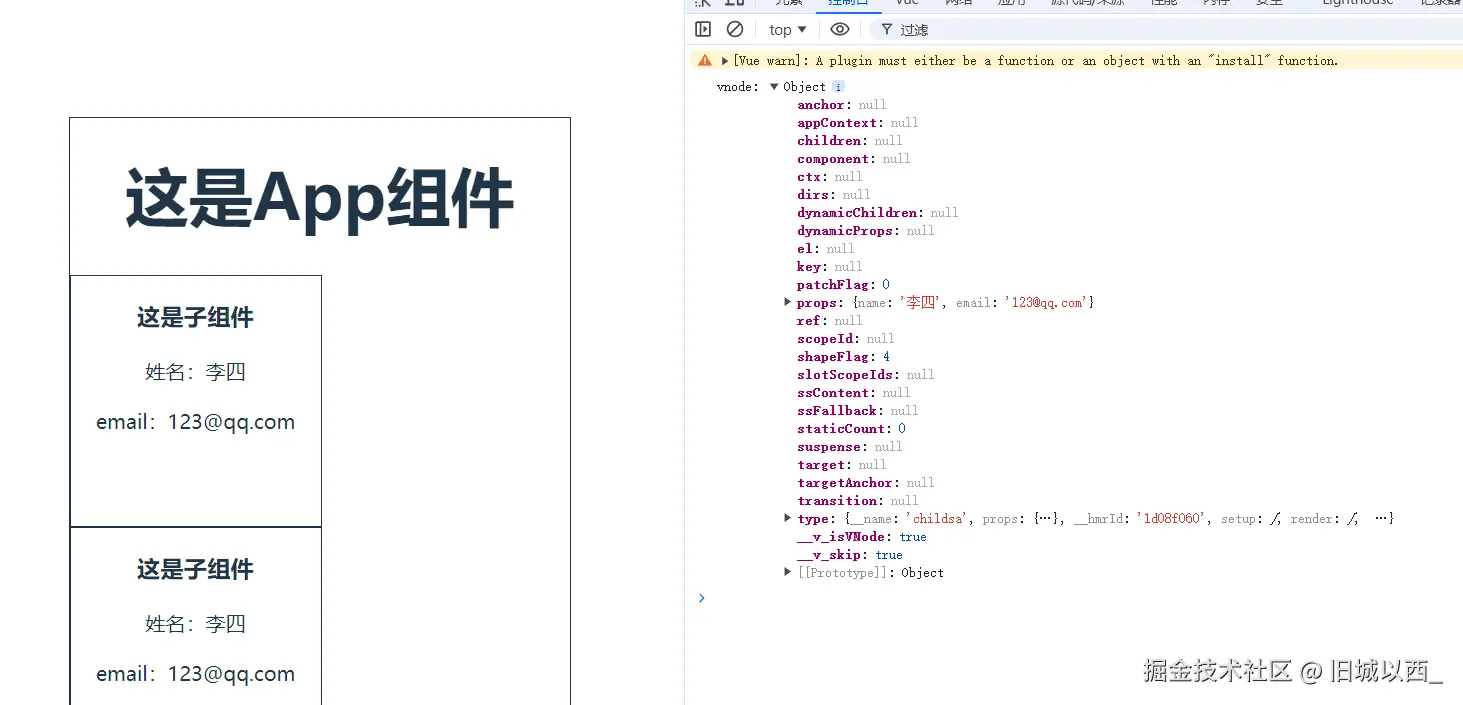Image resolution: width=1463 pixels, height=705 pixels.
Task: Click the vnode: label text
Action: [738, 87]
